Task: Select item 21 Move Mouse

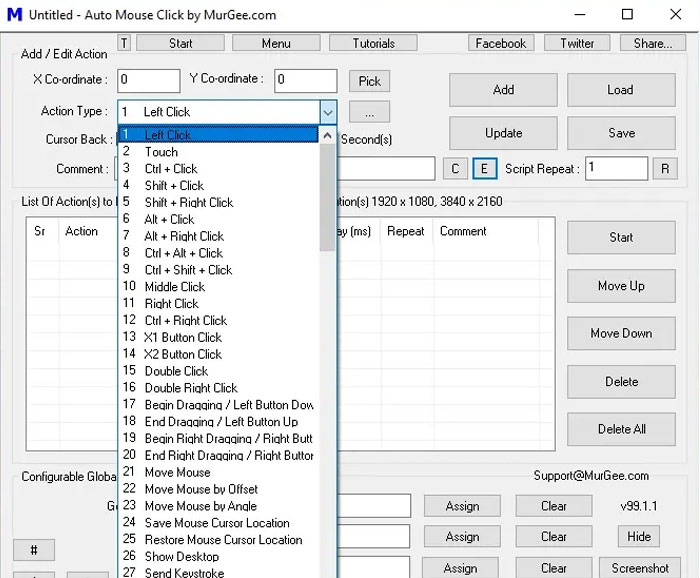Action: [x=218, y=472]
